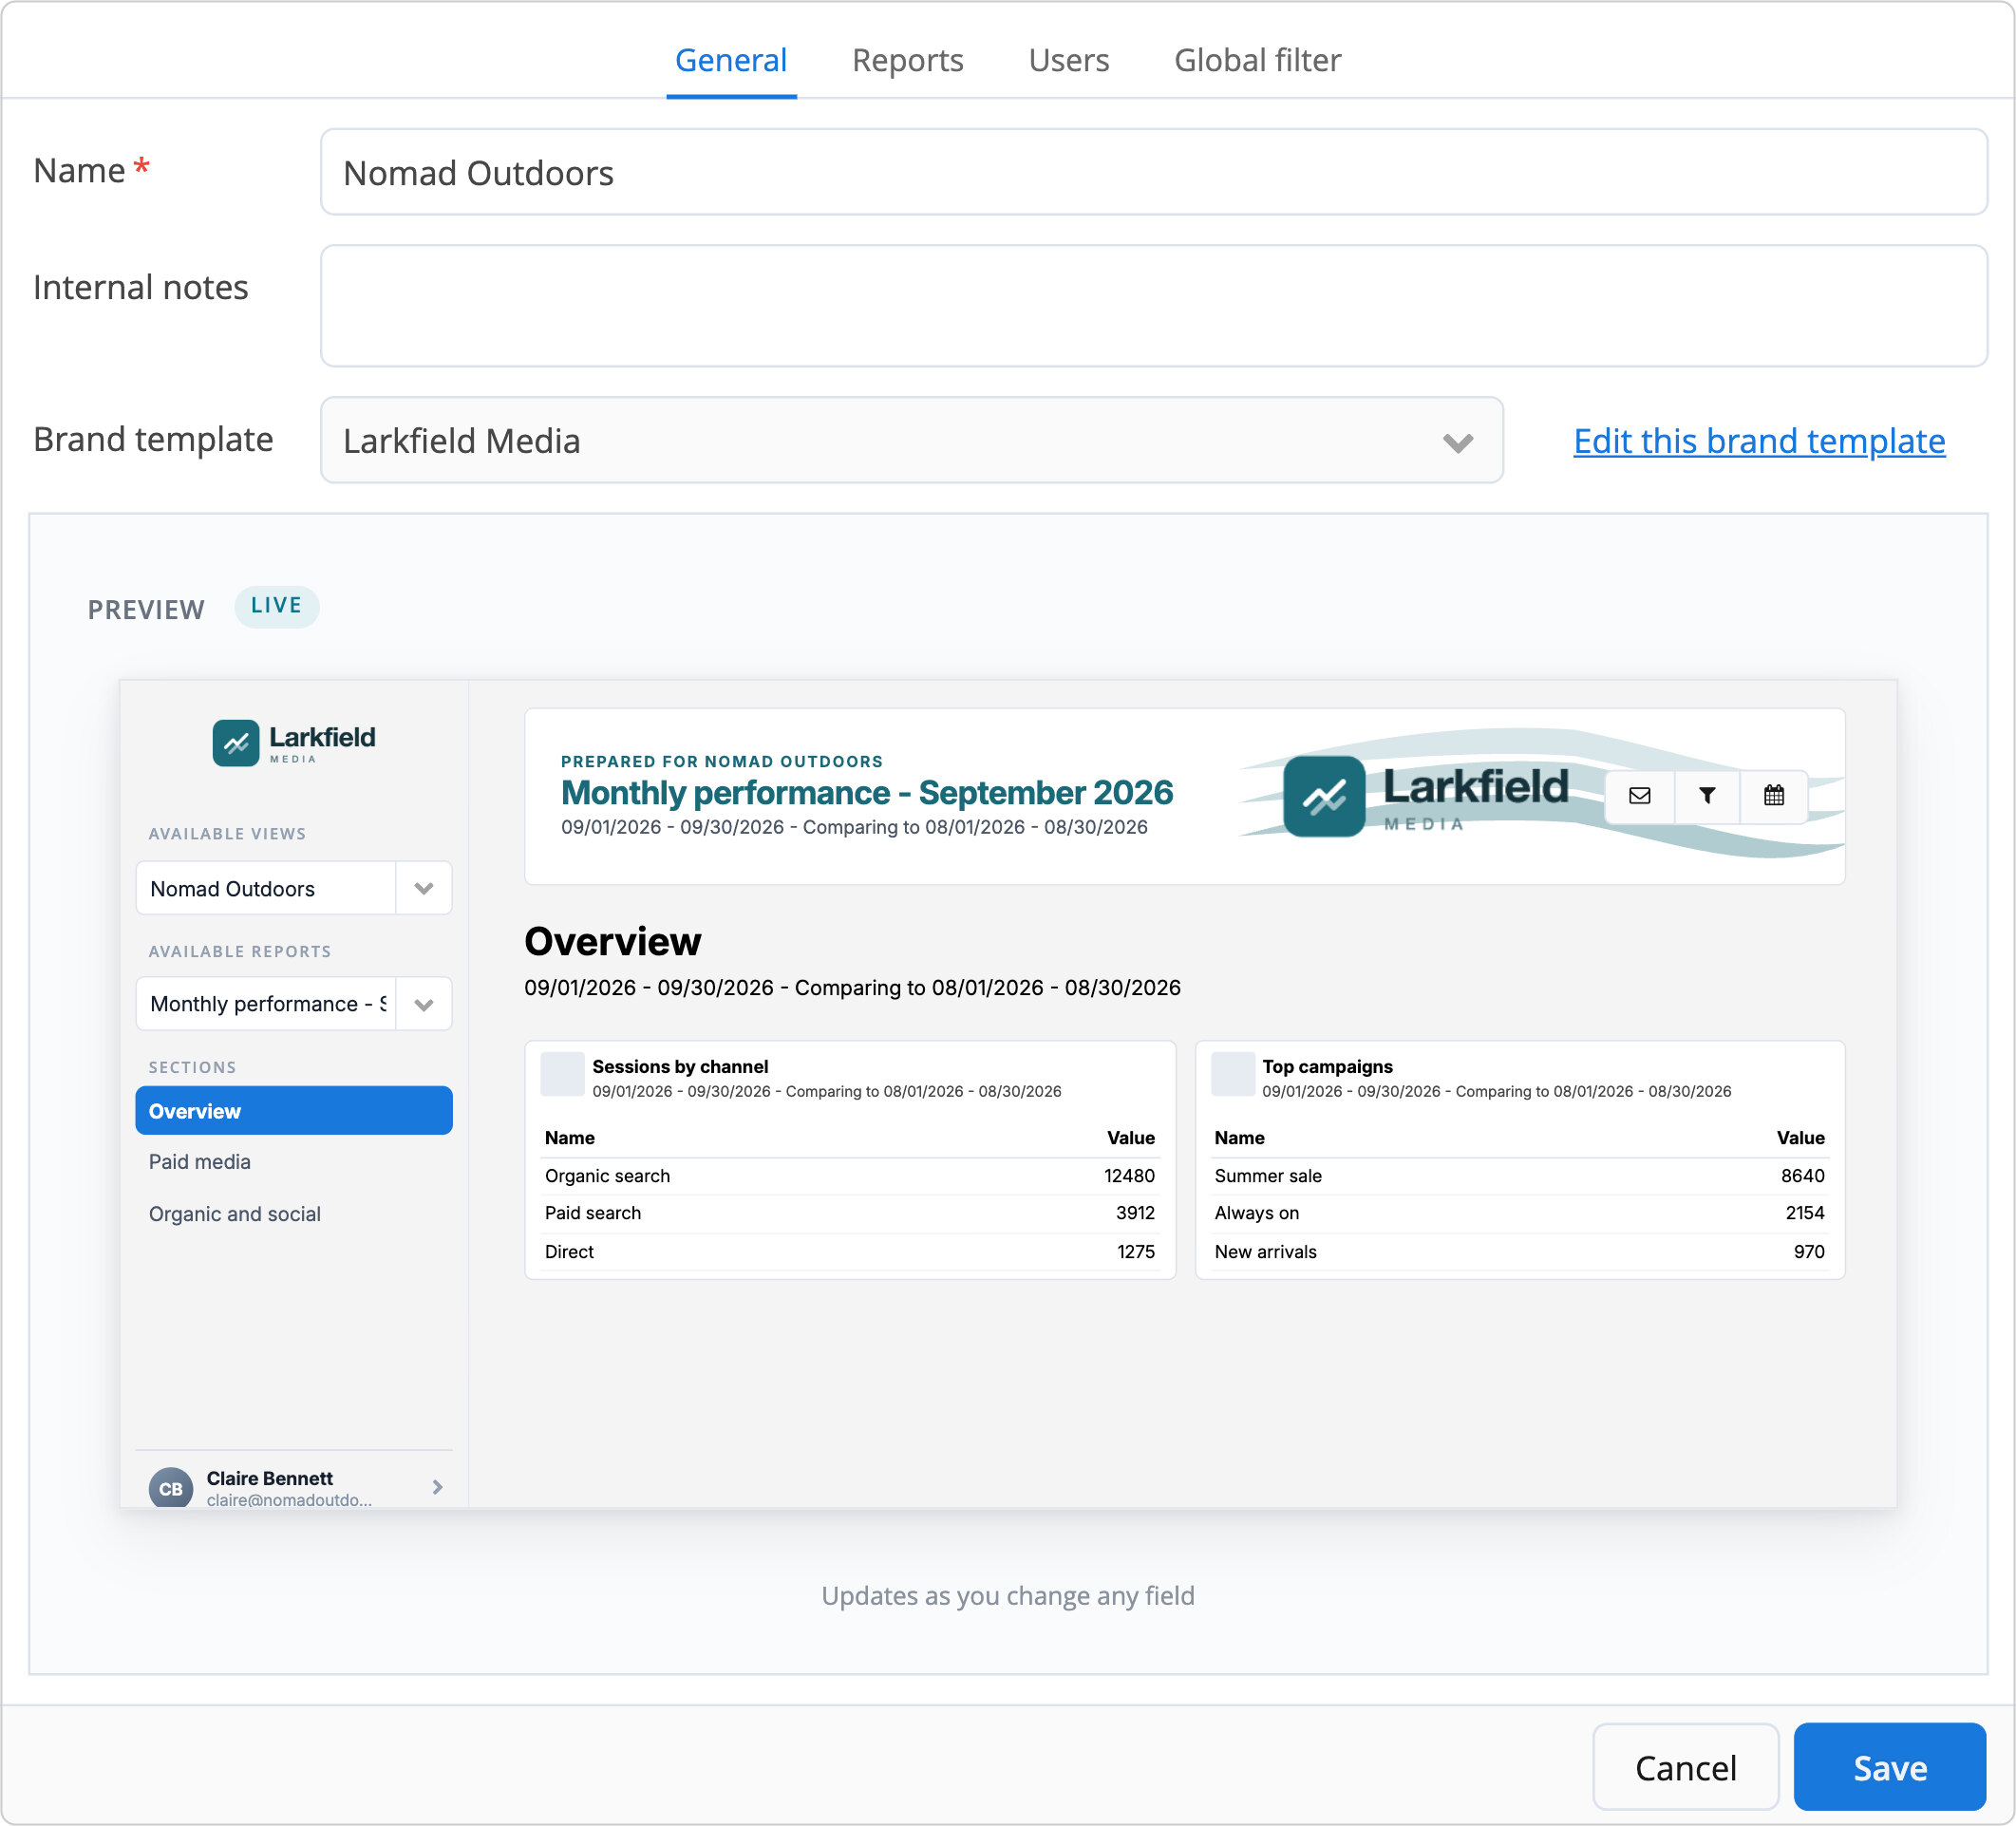
Task: Click the Larkfield Media sidebar logo
Action: [x=294, y=743]
